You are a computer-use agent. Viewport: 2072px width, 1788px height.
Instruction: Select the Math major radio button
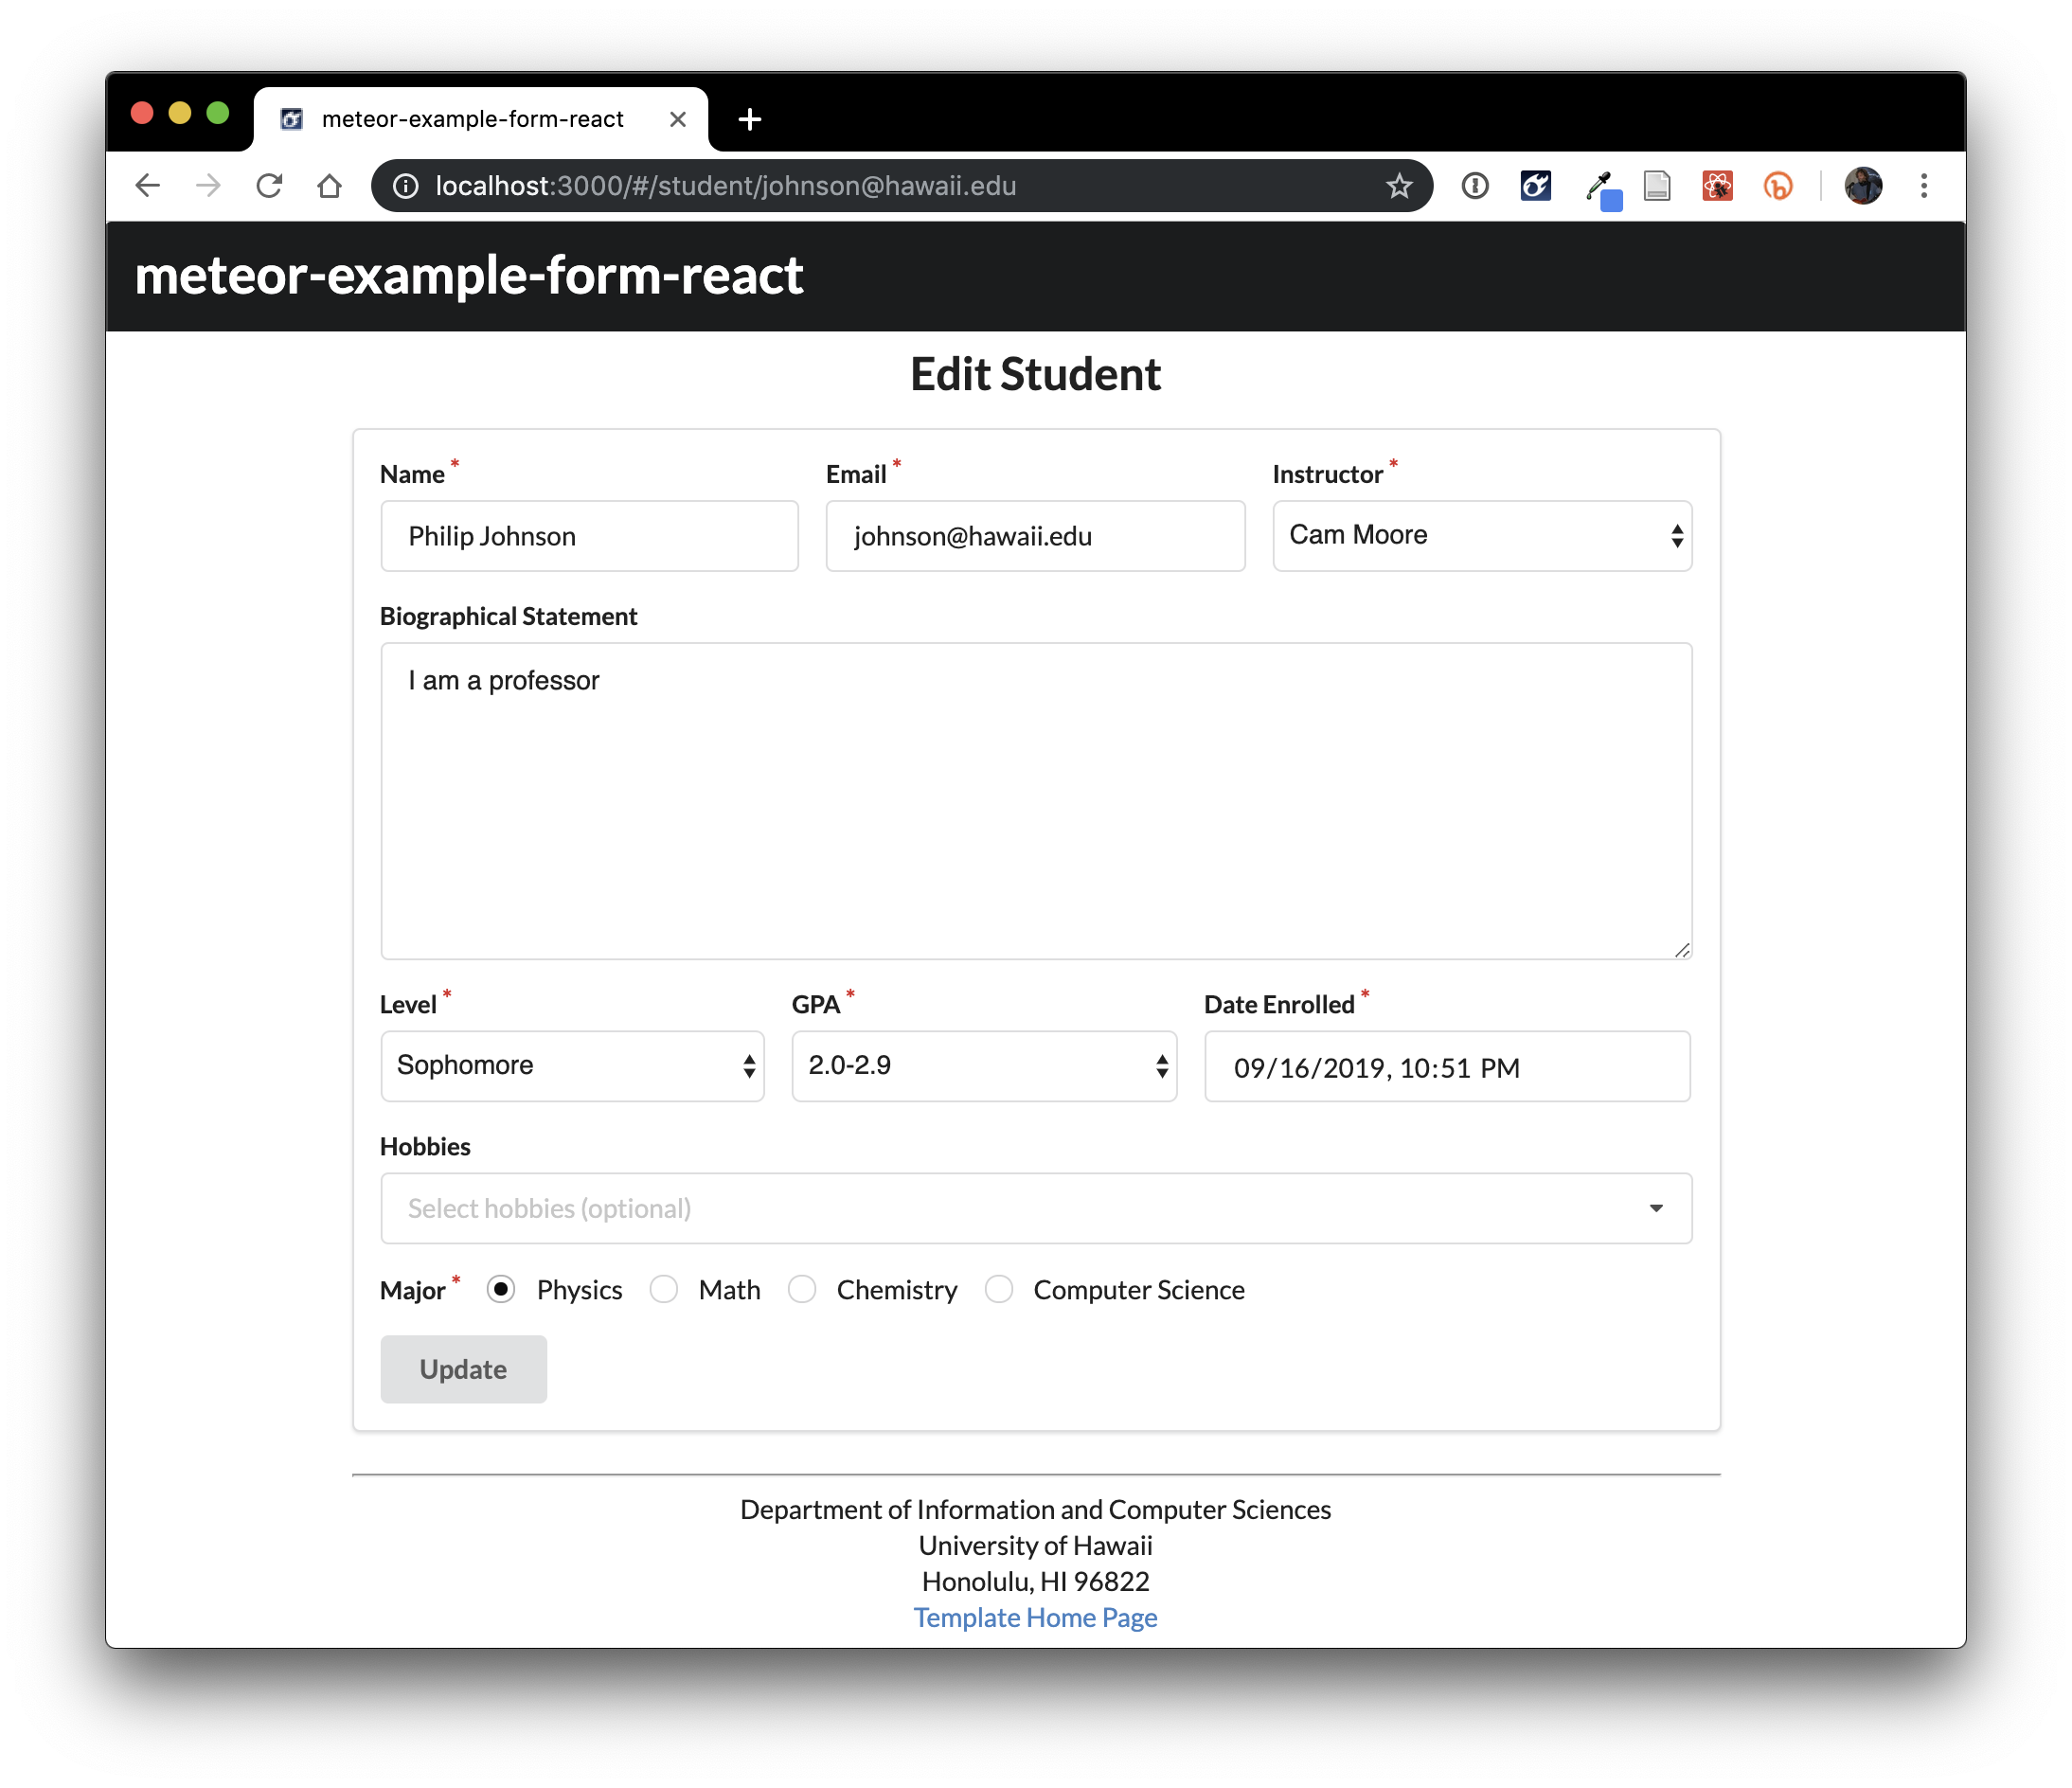tap(664, 1289)
